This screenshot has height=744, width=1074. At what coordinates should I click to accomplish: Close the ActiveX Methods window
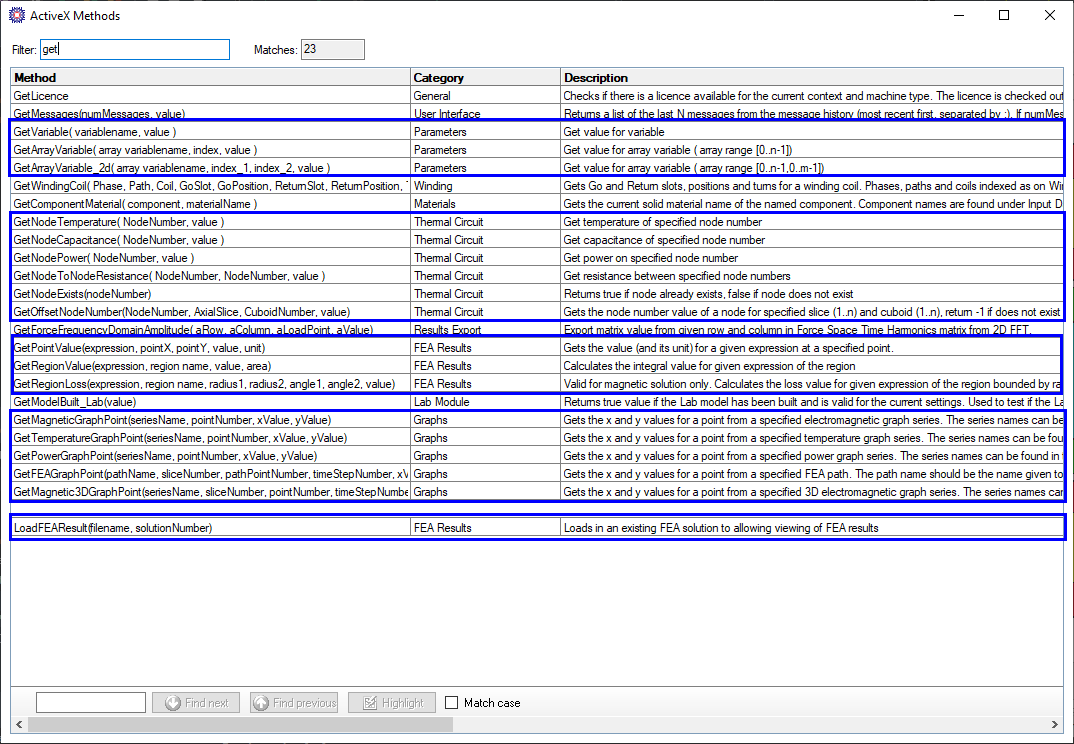pyautogui.click(x=1049, y=15)
